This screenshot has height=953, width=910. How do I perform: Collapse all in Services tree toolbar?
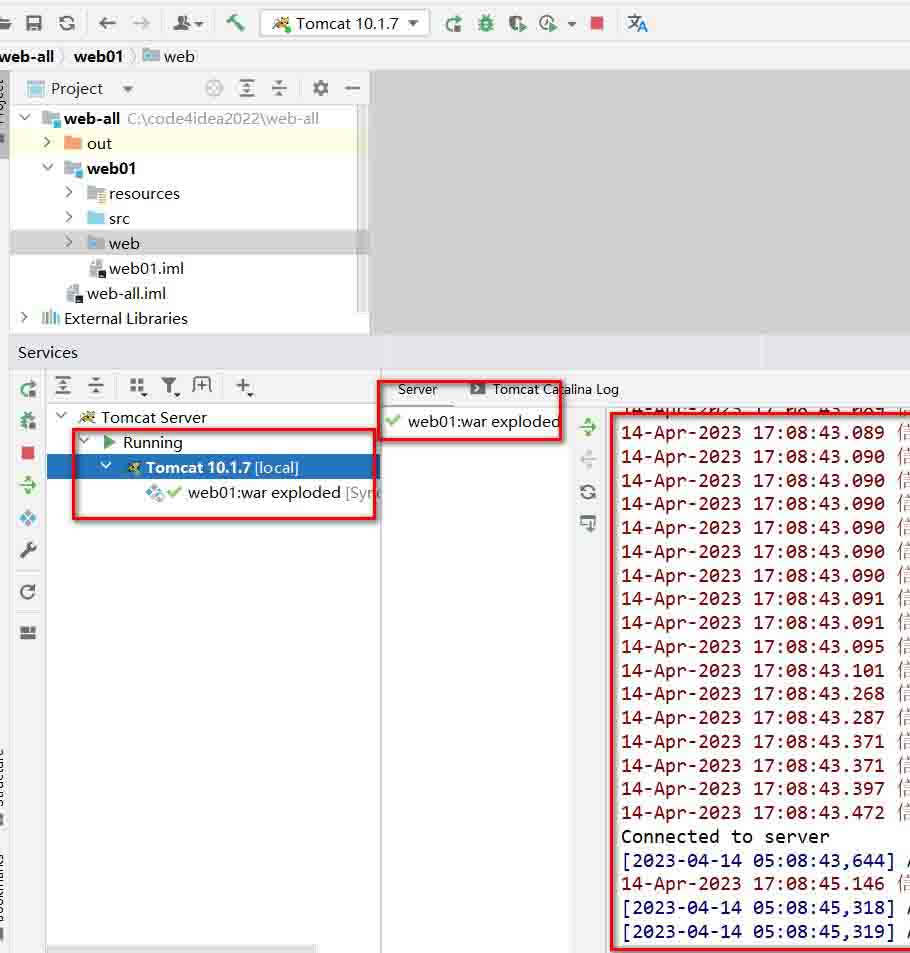(96, 385)
